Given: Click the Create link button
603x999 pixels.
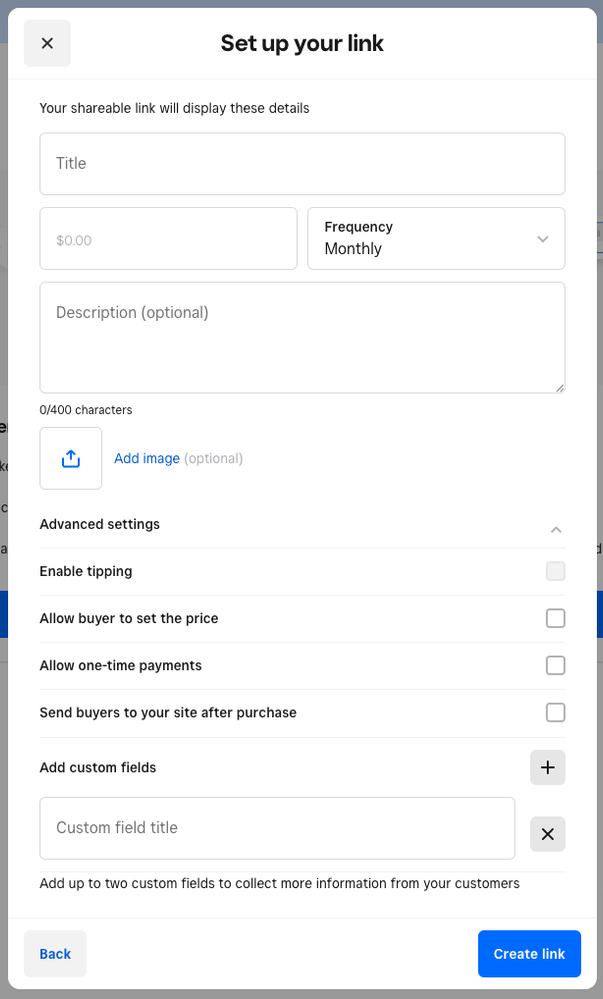Looking at the screenshot, I should pyautogui.click(x=529, y=954).
